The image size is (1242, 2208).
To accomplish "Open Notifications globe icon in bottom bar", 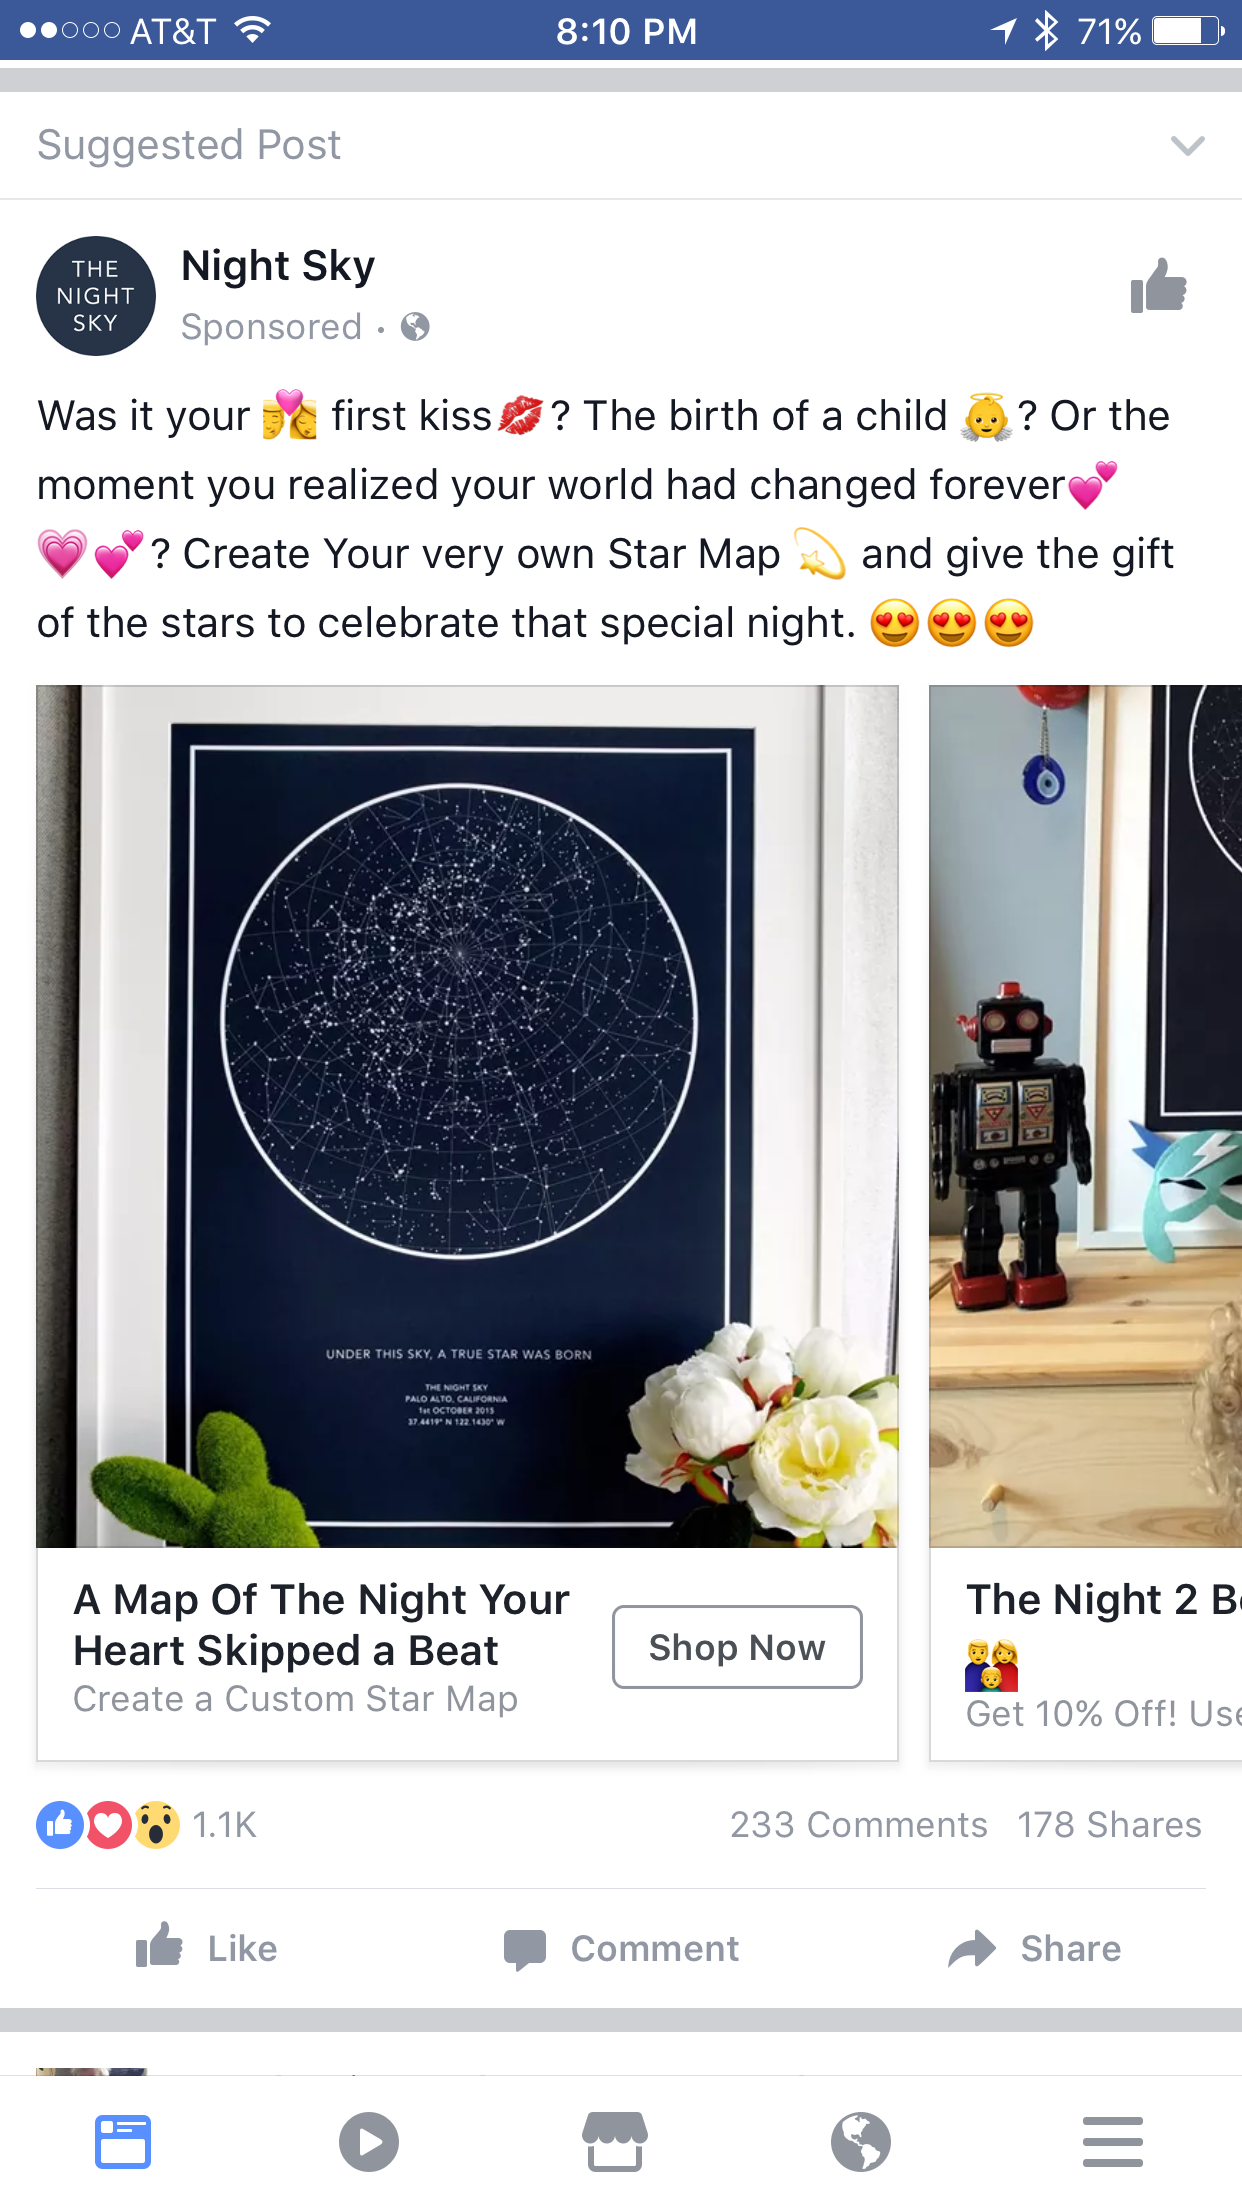I will [x=861, y=2142].
